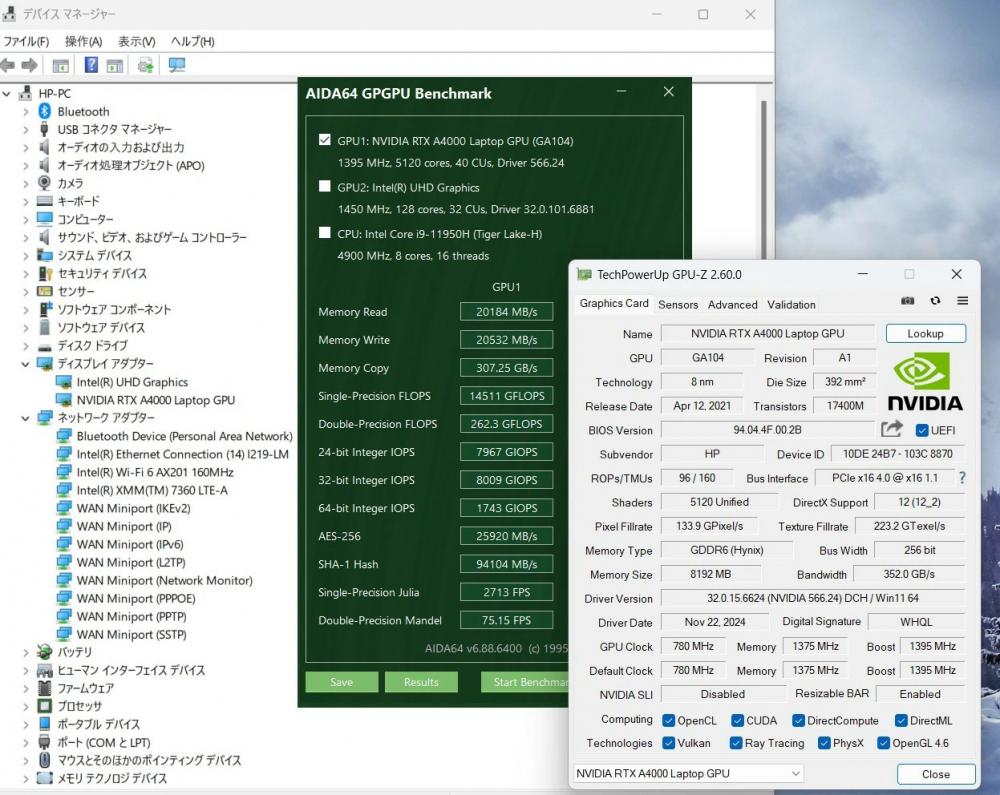Click the Lookup button

click(925, 333)
